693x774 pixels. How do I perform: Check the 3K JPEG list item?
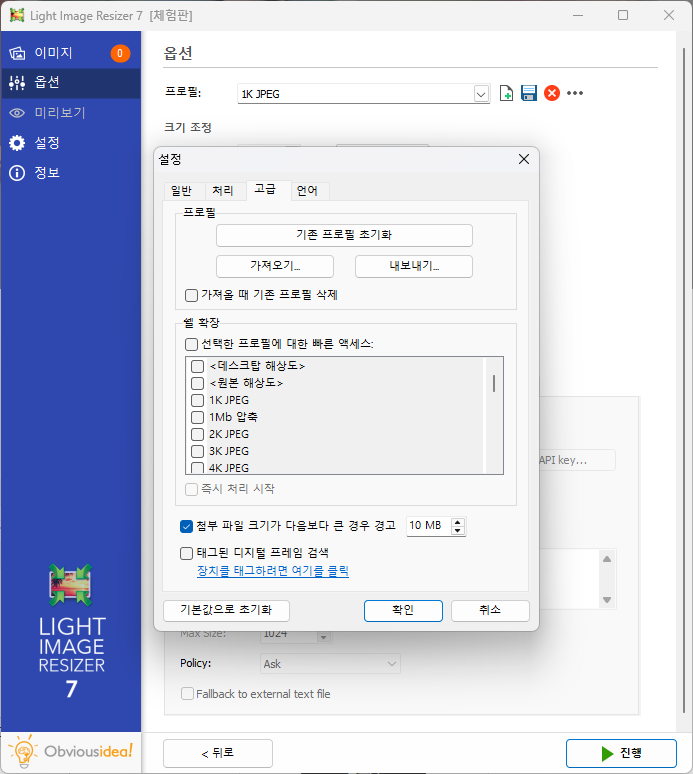coord(197,451)
